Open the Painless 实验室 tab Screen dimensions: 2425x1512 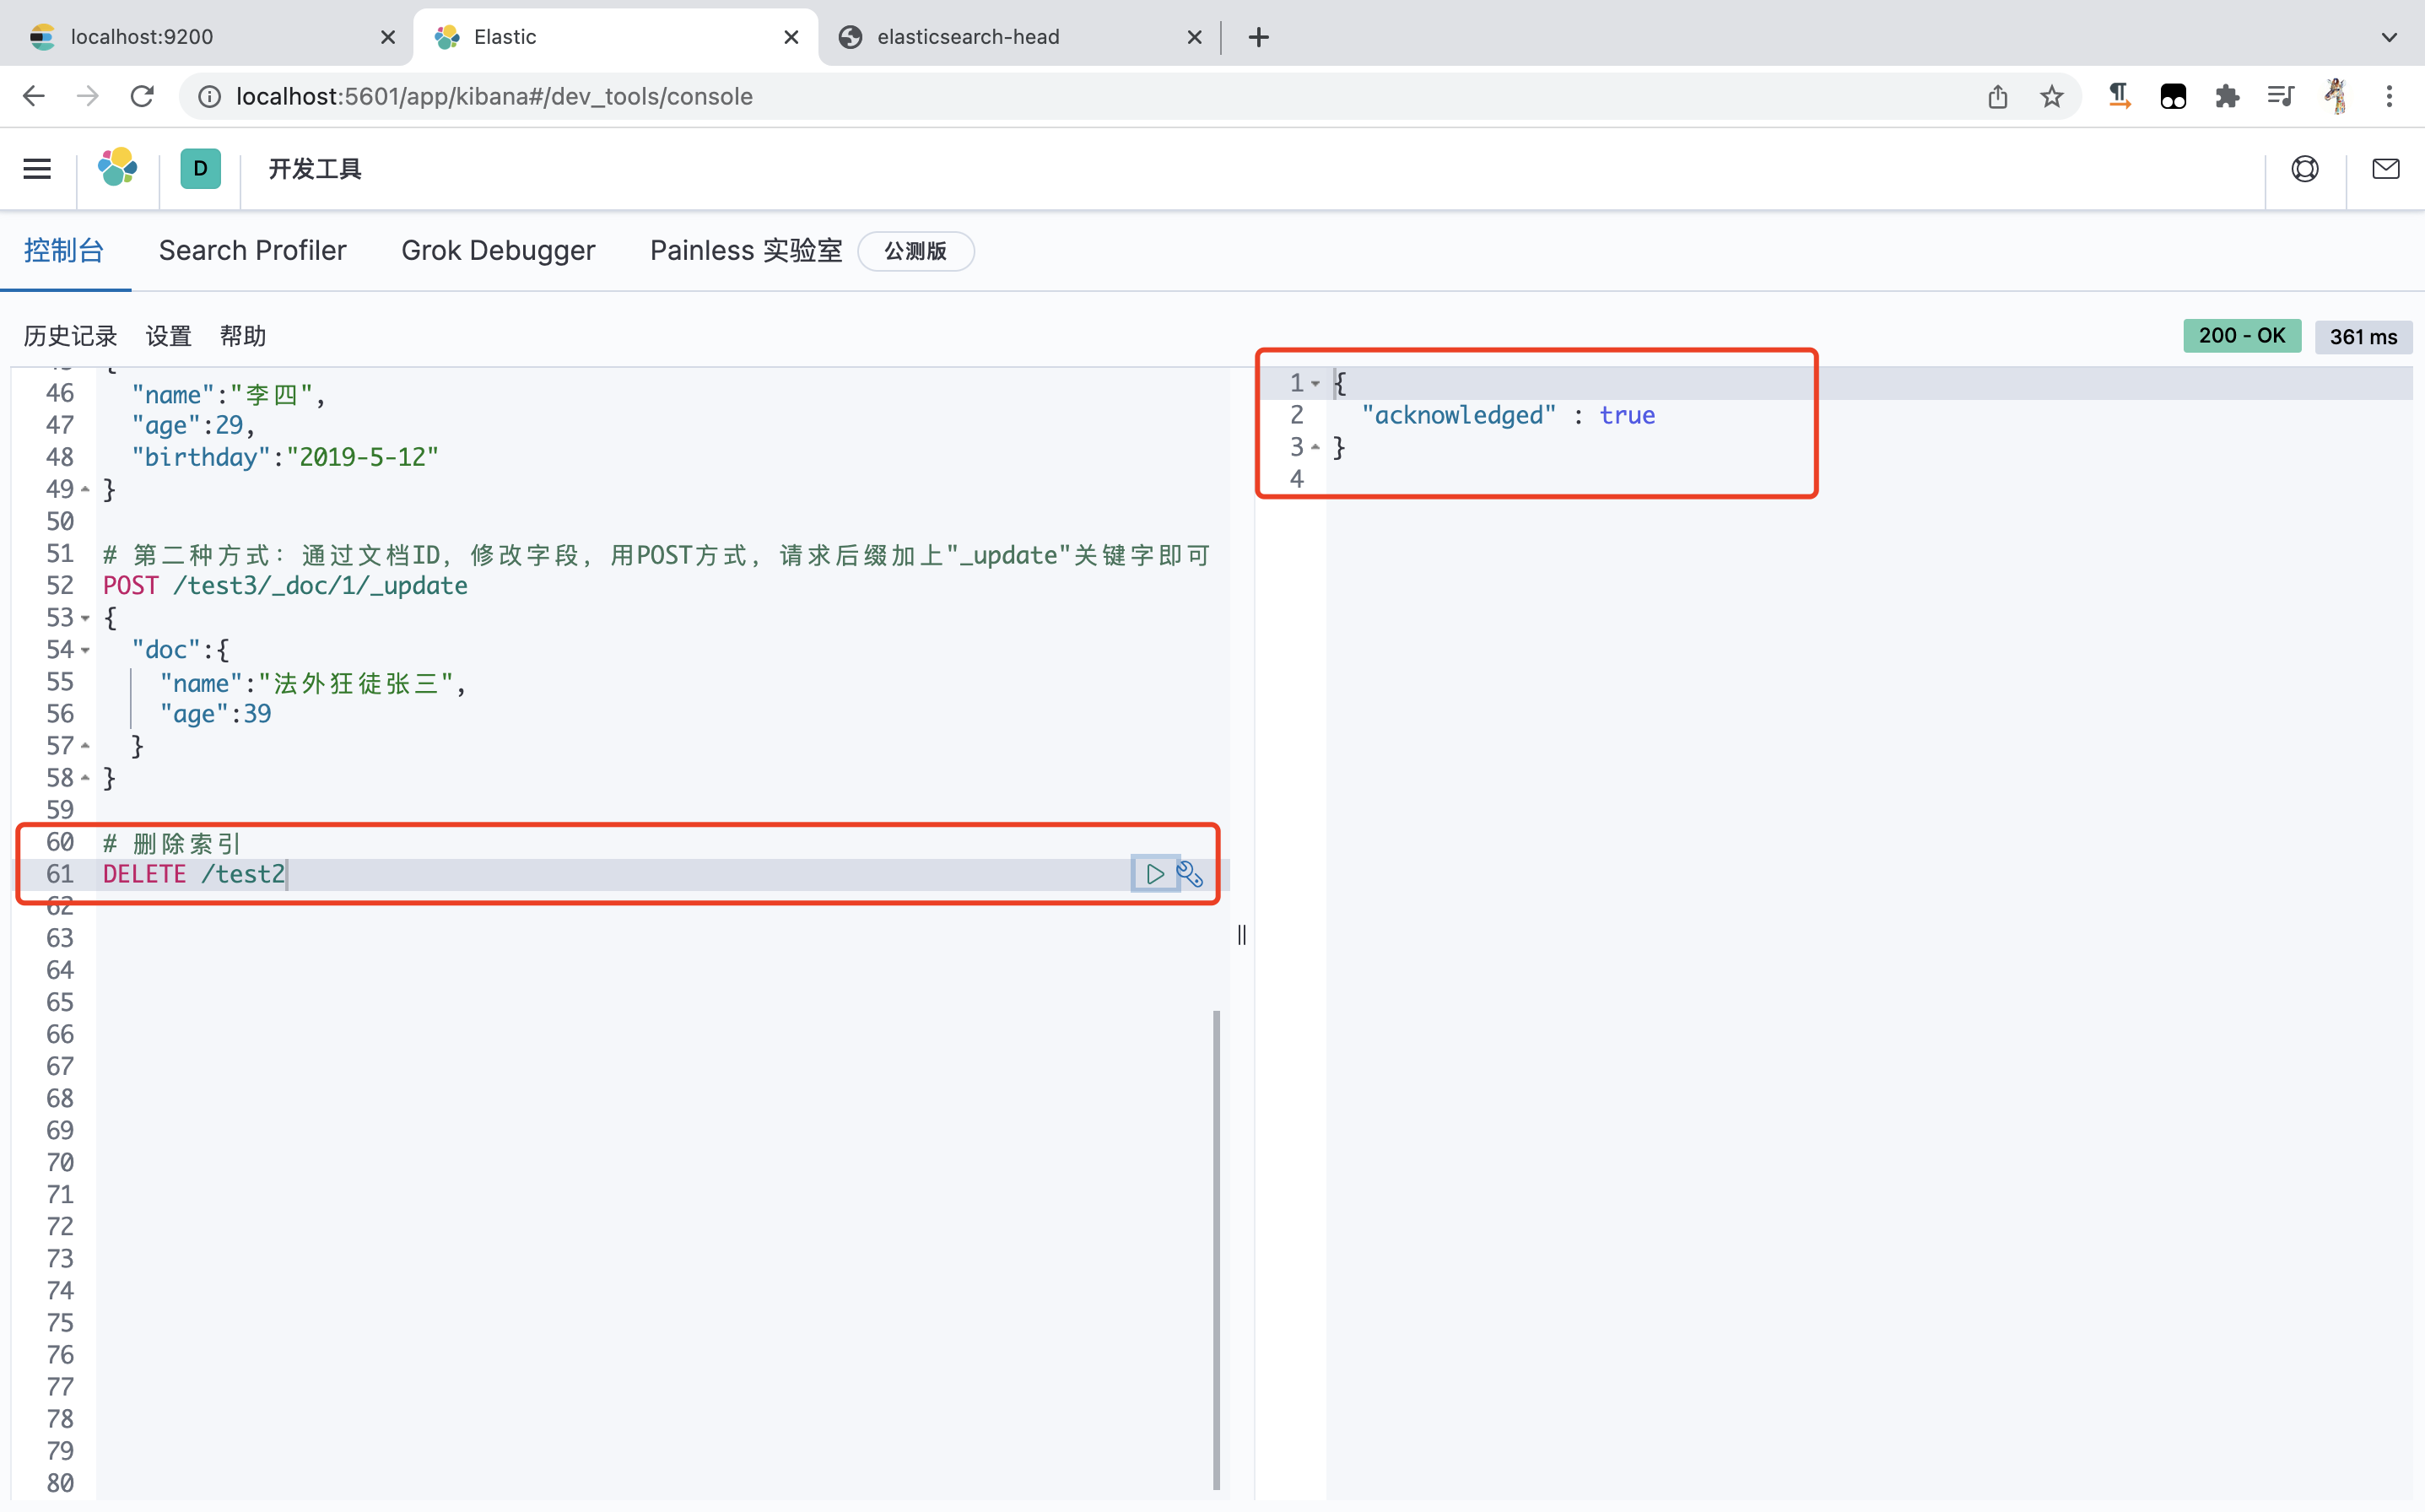point(746,251)
